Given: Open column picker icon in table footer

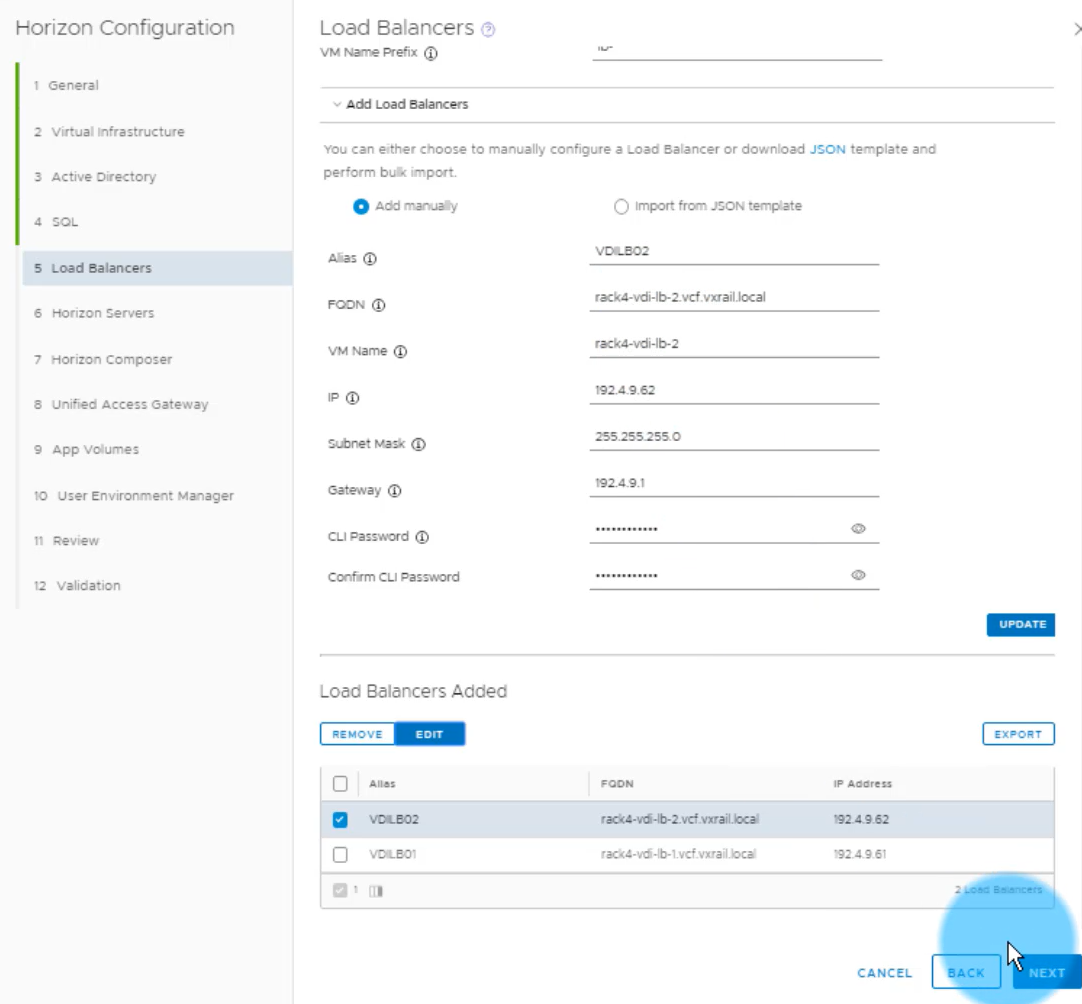Looking at the screenshot, I should pyautogui.click(x=376, y=890).
